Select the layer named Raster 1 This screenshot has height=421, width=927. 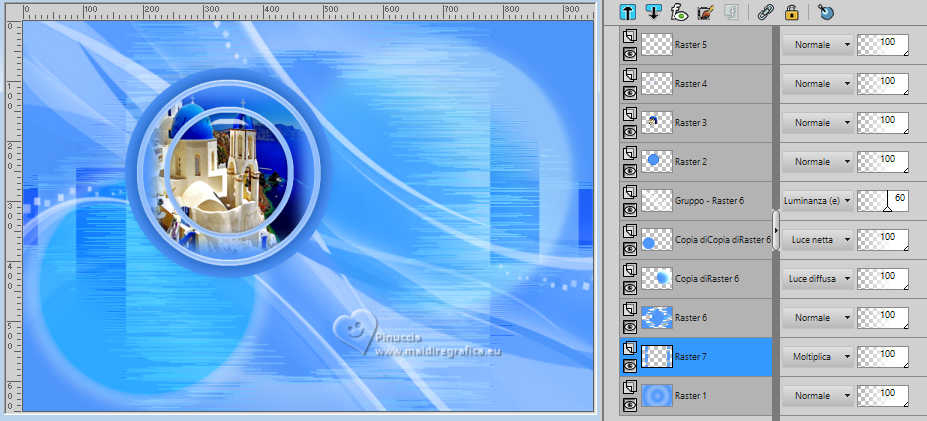pyautogui.click(x=691, y=396)
